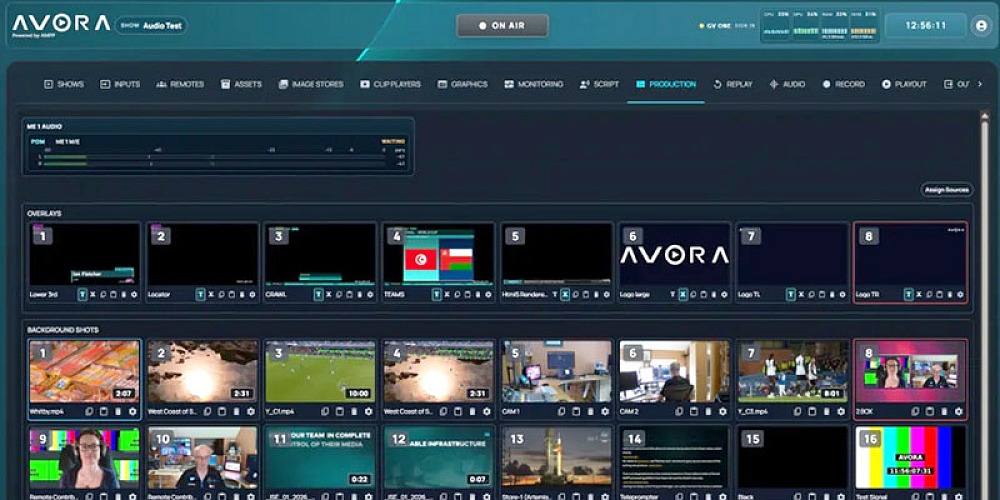
Task: Go to the PLAYOUT tab
Action: coord(904,84)
